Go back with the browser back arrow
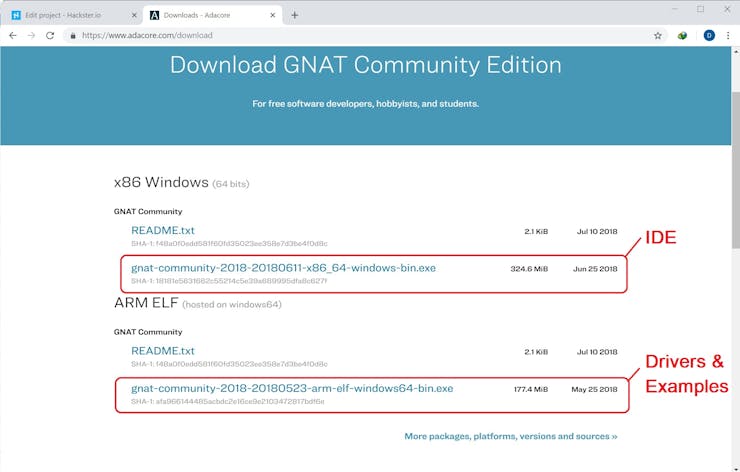 pos(13,35)
